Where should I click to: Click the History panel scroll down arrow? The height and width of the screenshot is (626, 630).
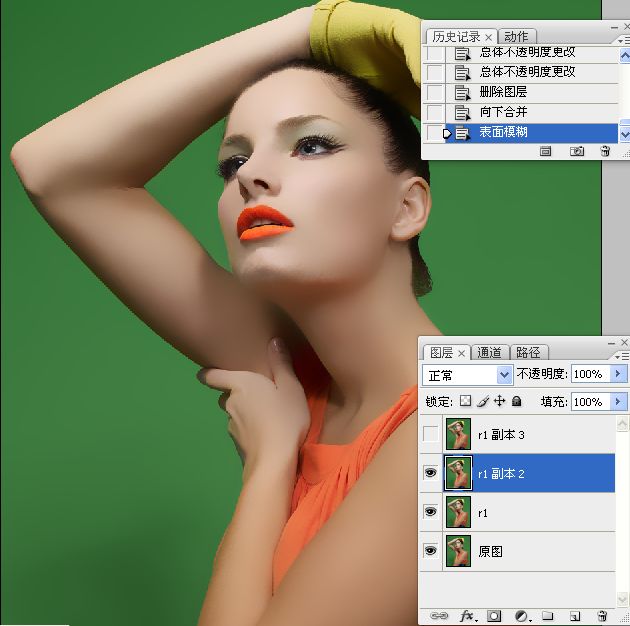(625, 134)
